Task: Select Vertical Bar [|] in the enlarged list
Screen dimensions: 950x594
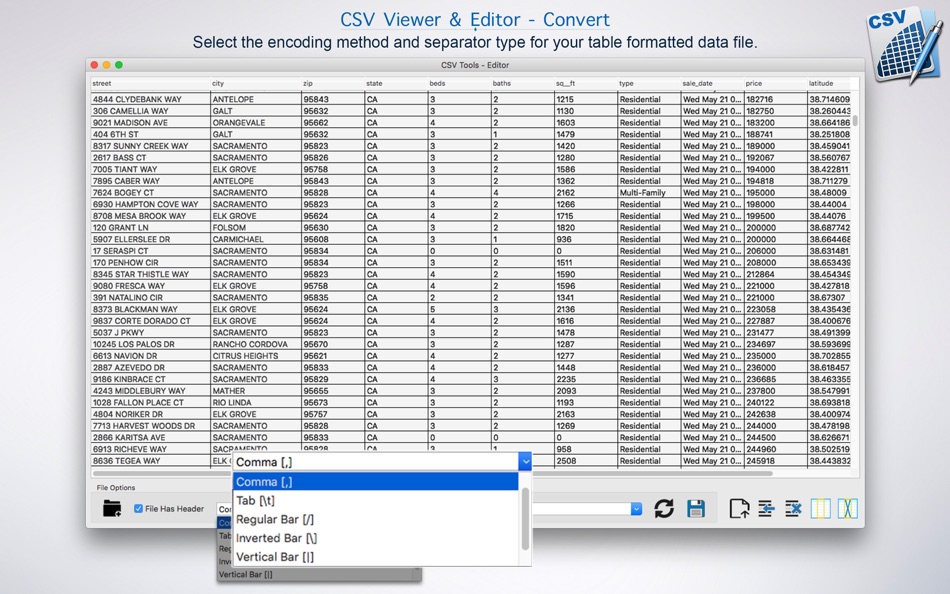Action: [x=376, y=557]
